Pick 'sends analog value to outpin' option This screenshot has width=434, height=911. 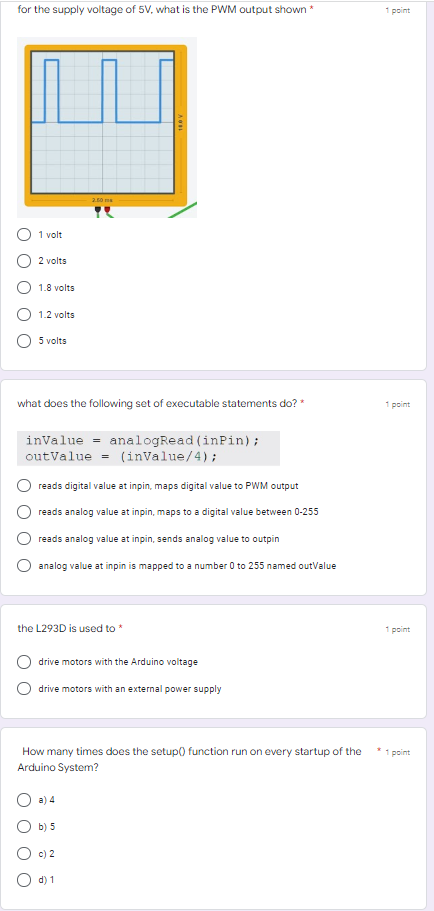(x=24, y=539)
